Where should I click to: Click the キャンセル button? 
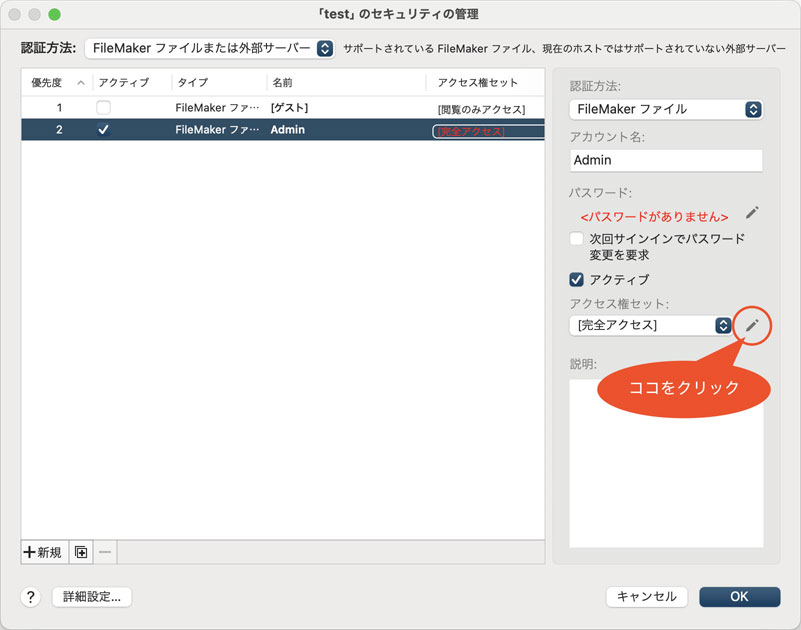(x=647, y=597)
